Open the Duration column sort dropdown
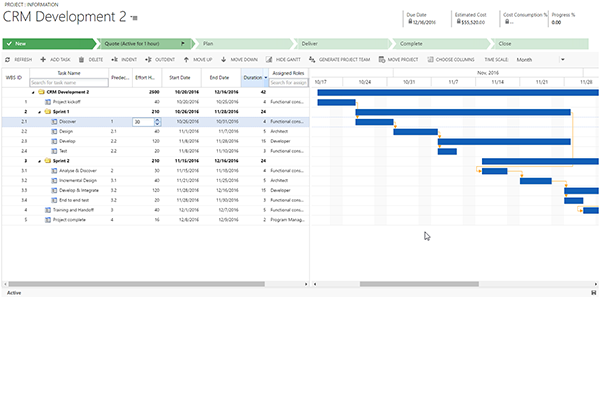Viewport: 600px width, 420px height. click(266, 78)
